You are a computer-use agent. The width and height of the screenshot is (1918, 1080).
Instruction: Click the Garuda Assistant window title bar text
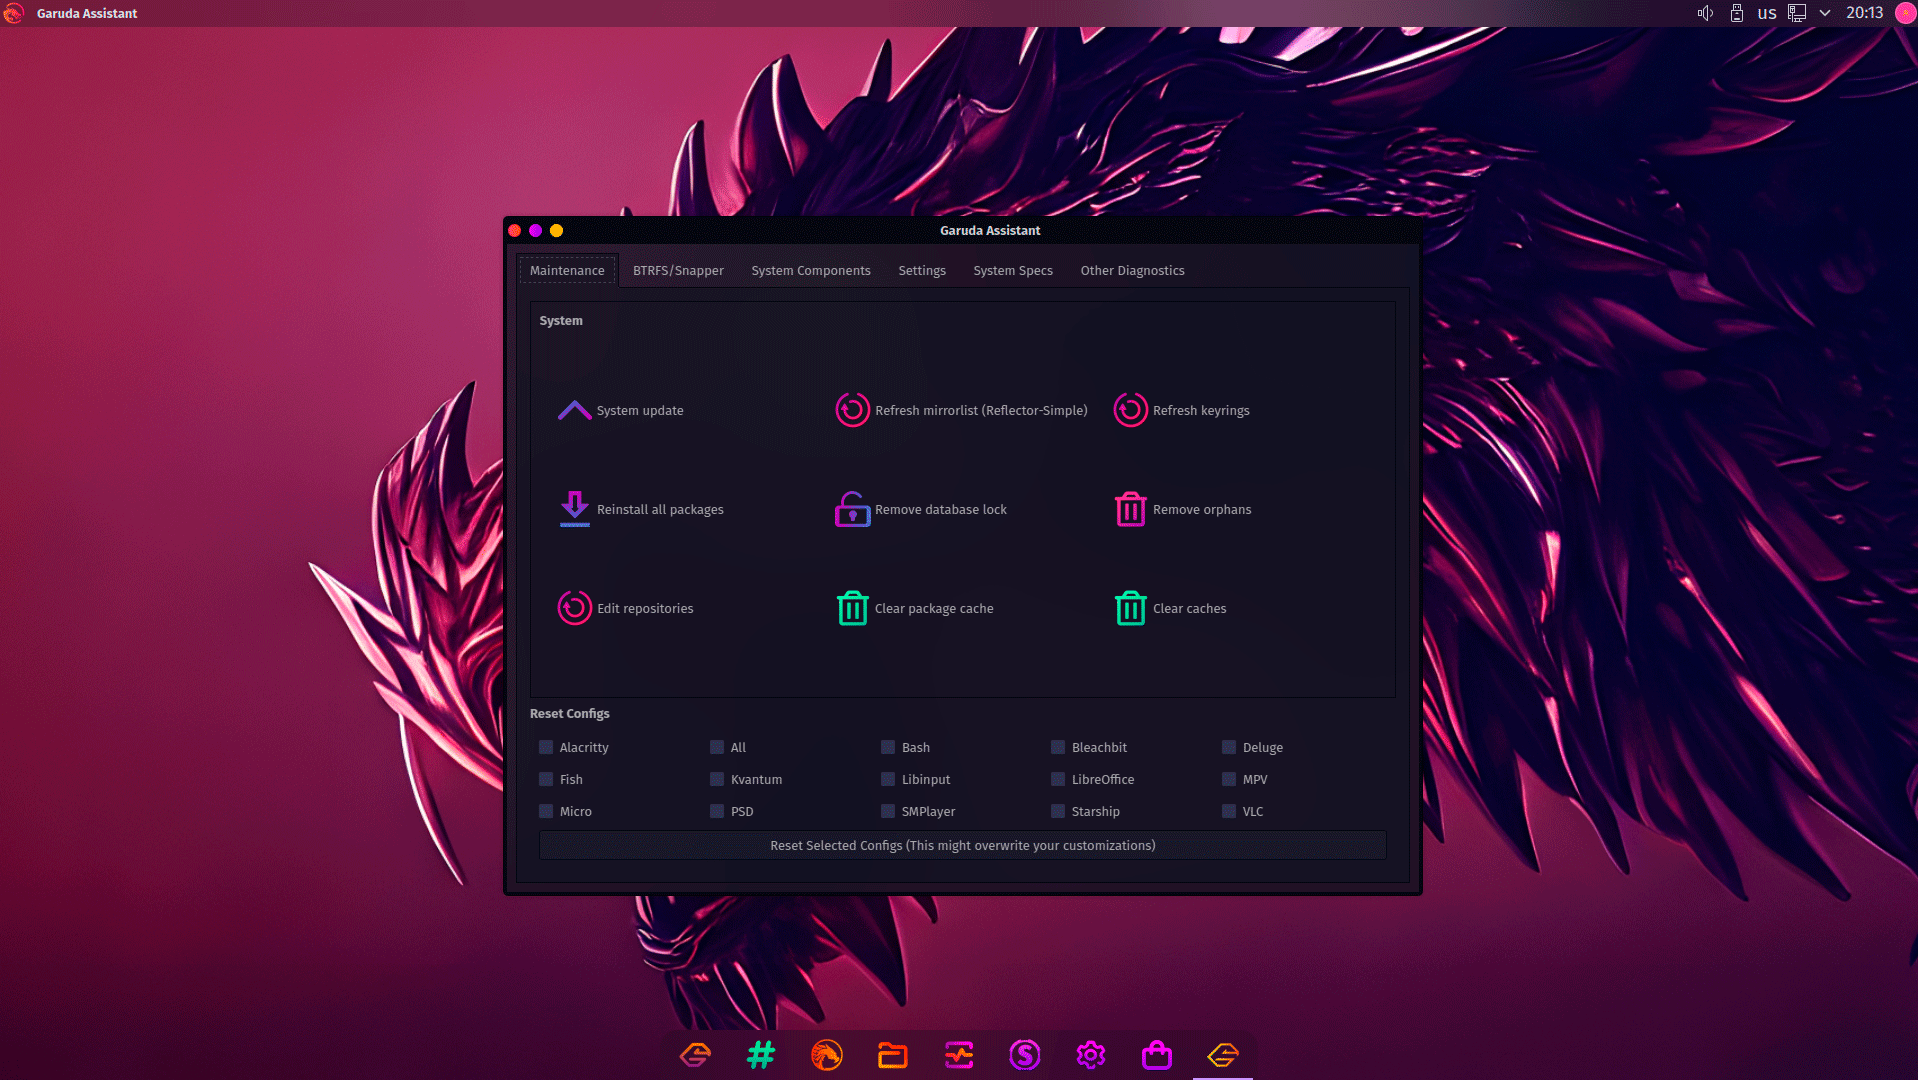pyautogui.click(x=990, y=230)
